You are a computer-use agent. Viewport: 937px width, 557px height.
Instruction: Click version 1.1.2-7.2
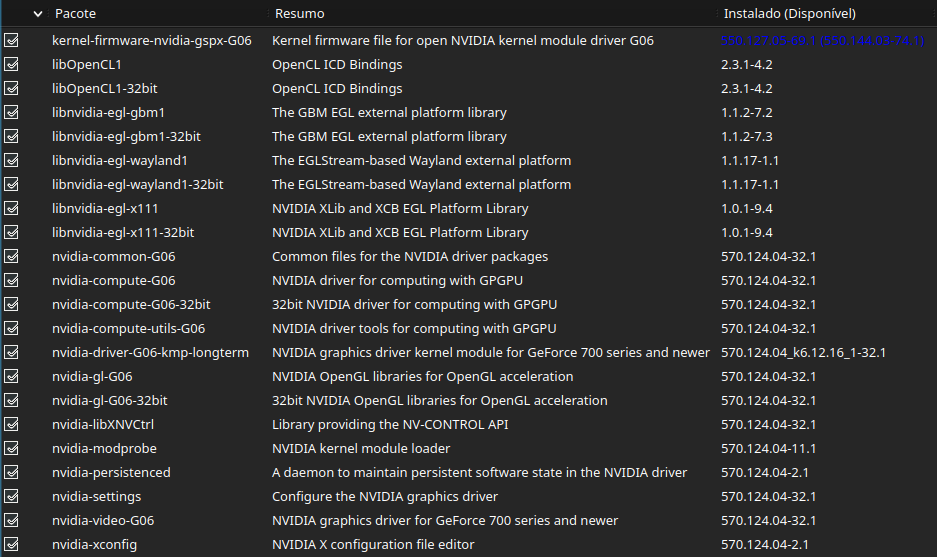tap(746, 112)
